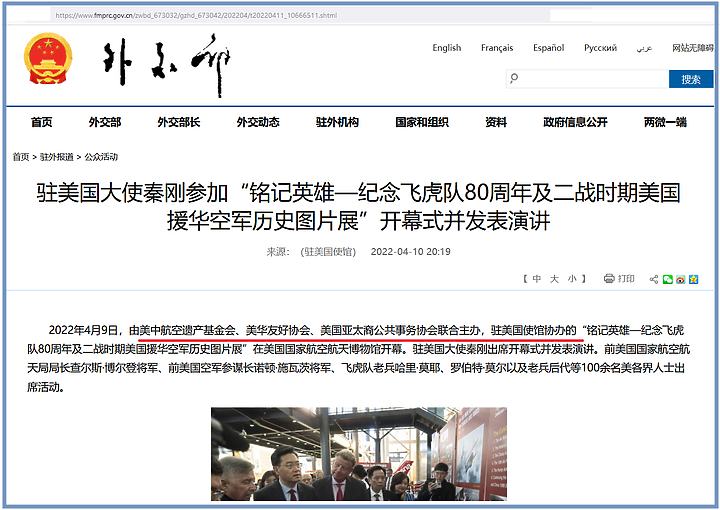Click the (驻美国使馆) source text

[328, 252]
